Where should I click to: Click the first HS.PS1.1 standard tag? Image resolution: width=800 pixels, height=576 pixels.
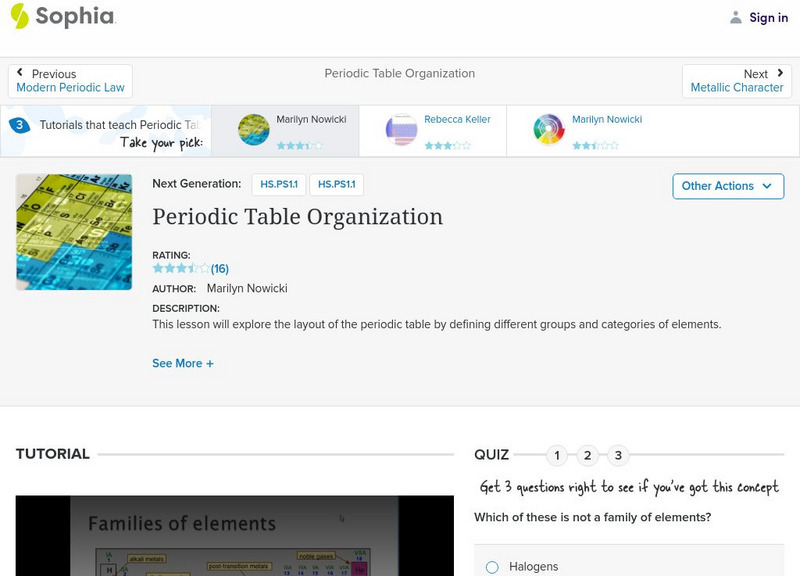[x=278, y=184]
